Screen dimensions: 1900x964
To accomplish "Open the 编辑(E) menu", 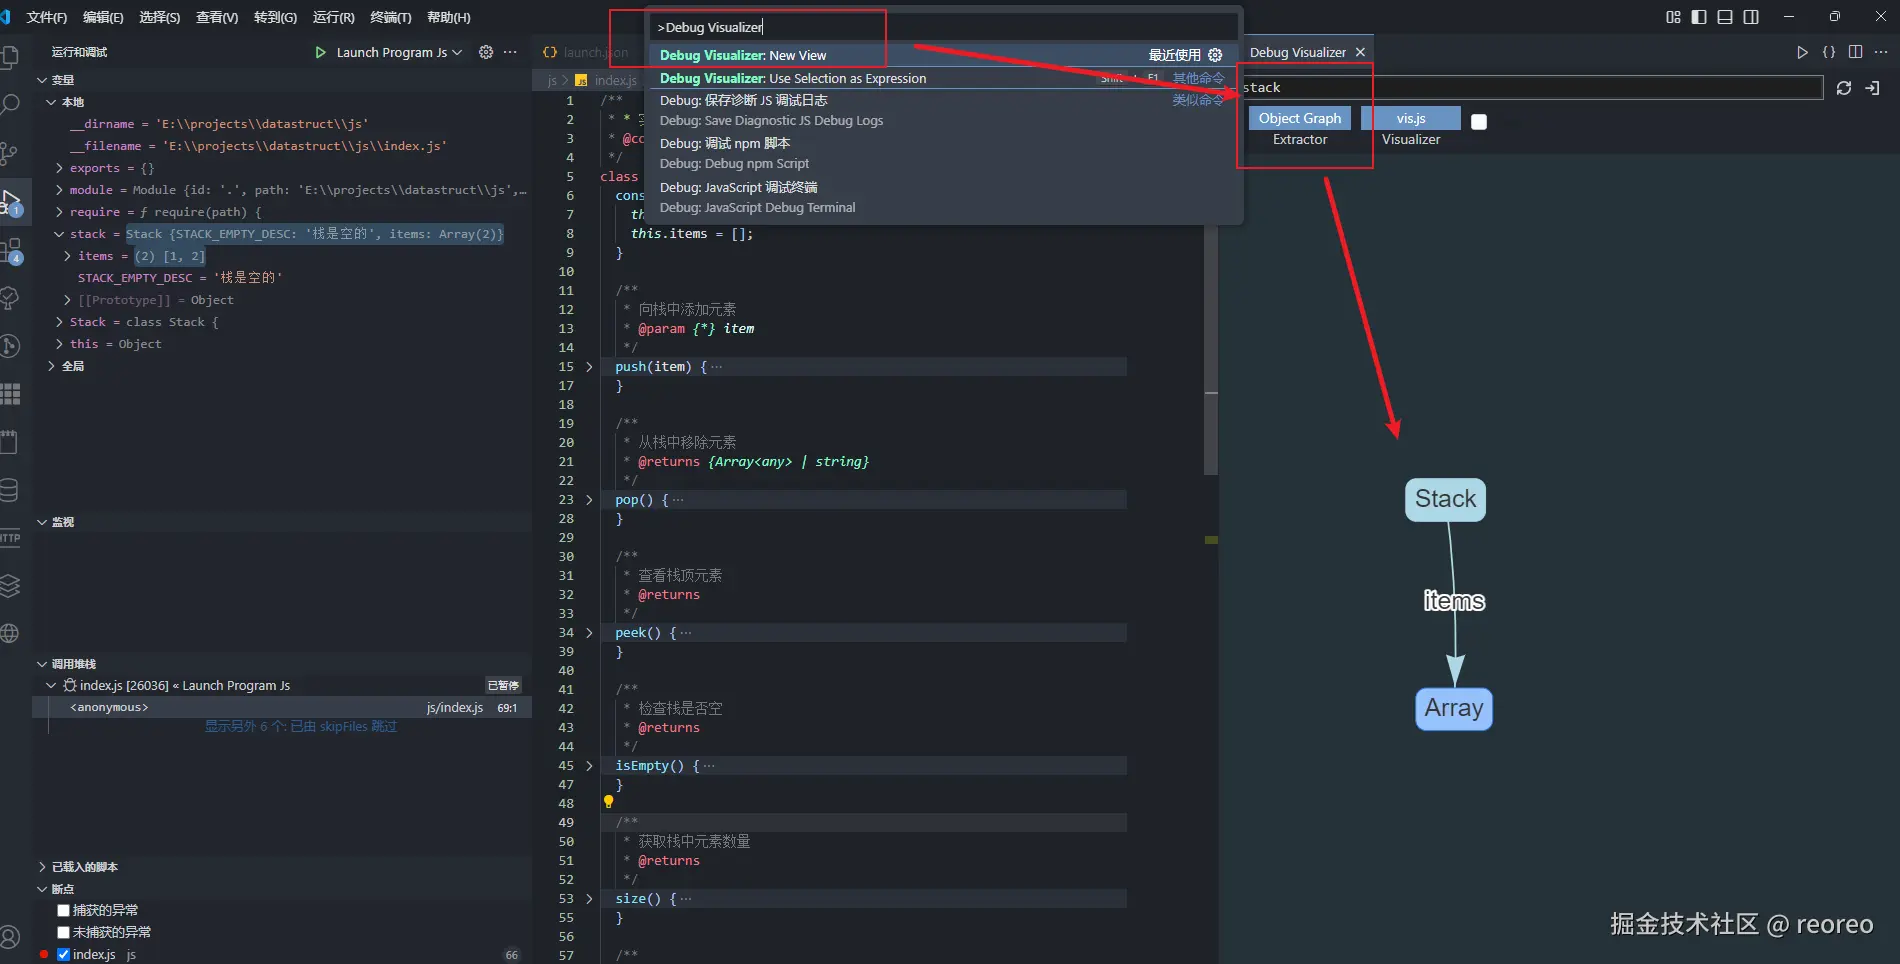I will 103,17.
